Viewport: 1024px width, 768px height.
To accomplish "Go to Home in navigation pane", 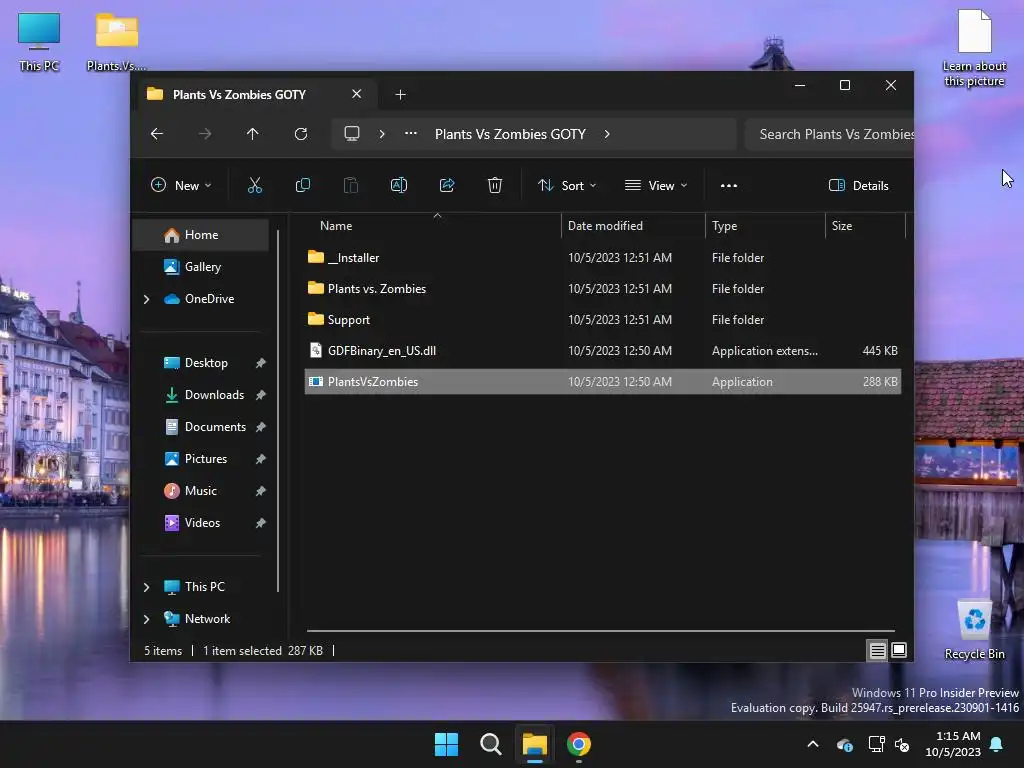I will pyautogui.click(x=200, y=235).
